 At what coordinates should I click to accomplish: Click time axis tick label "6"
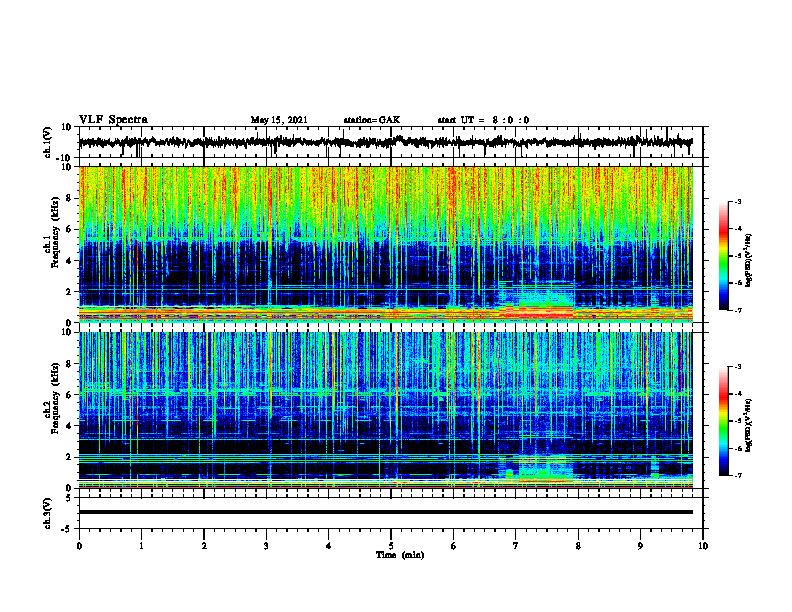click(x=454, y=546)
